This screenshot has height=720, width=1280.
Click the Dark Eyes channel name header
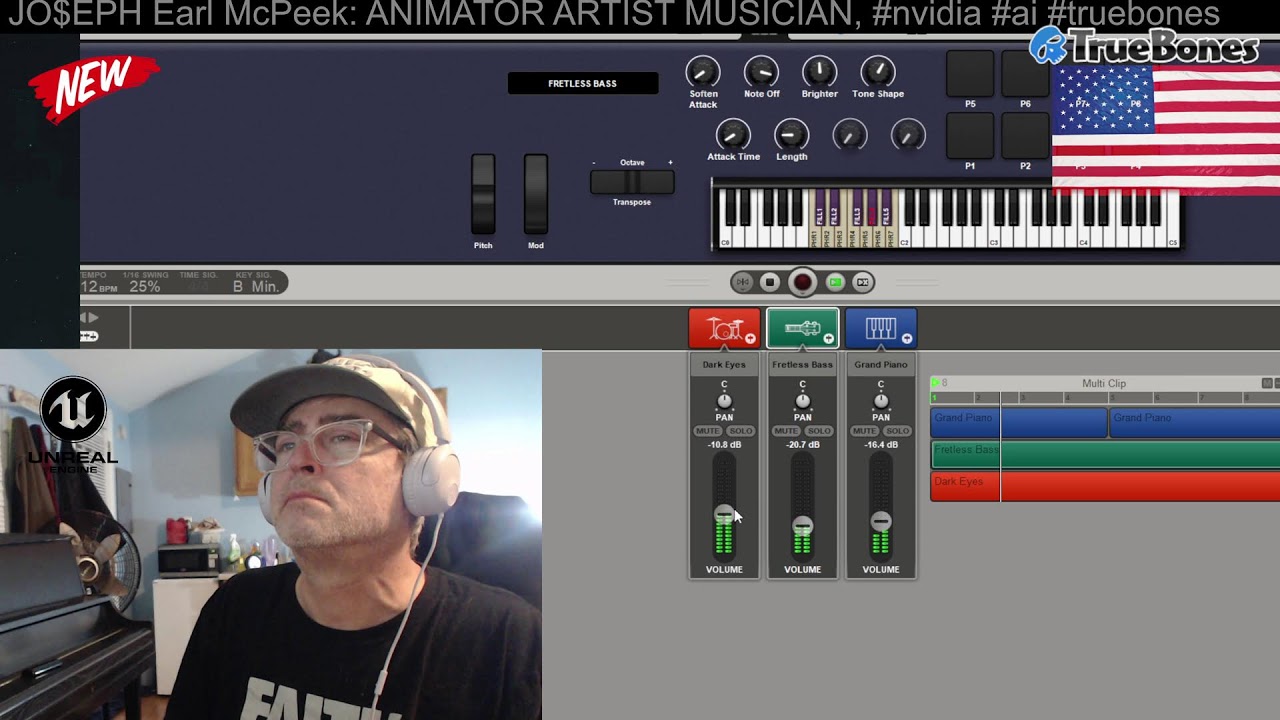coord(724,365)
